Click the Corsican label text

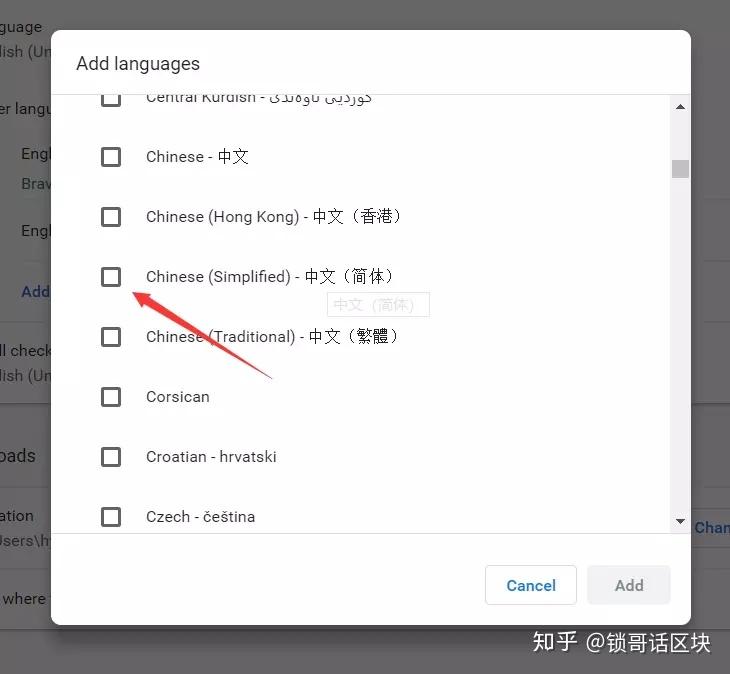[178, 397]
